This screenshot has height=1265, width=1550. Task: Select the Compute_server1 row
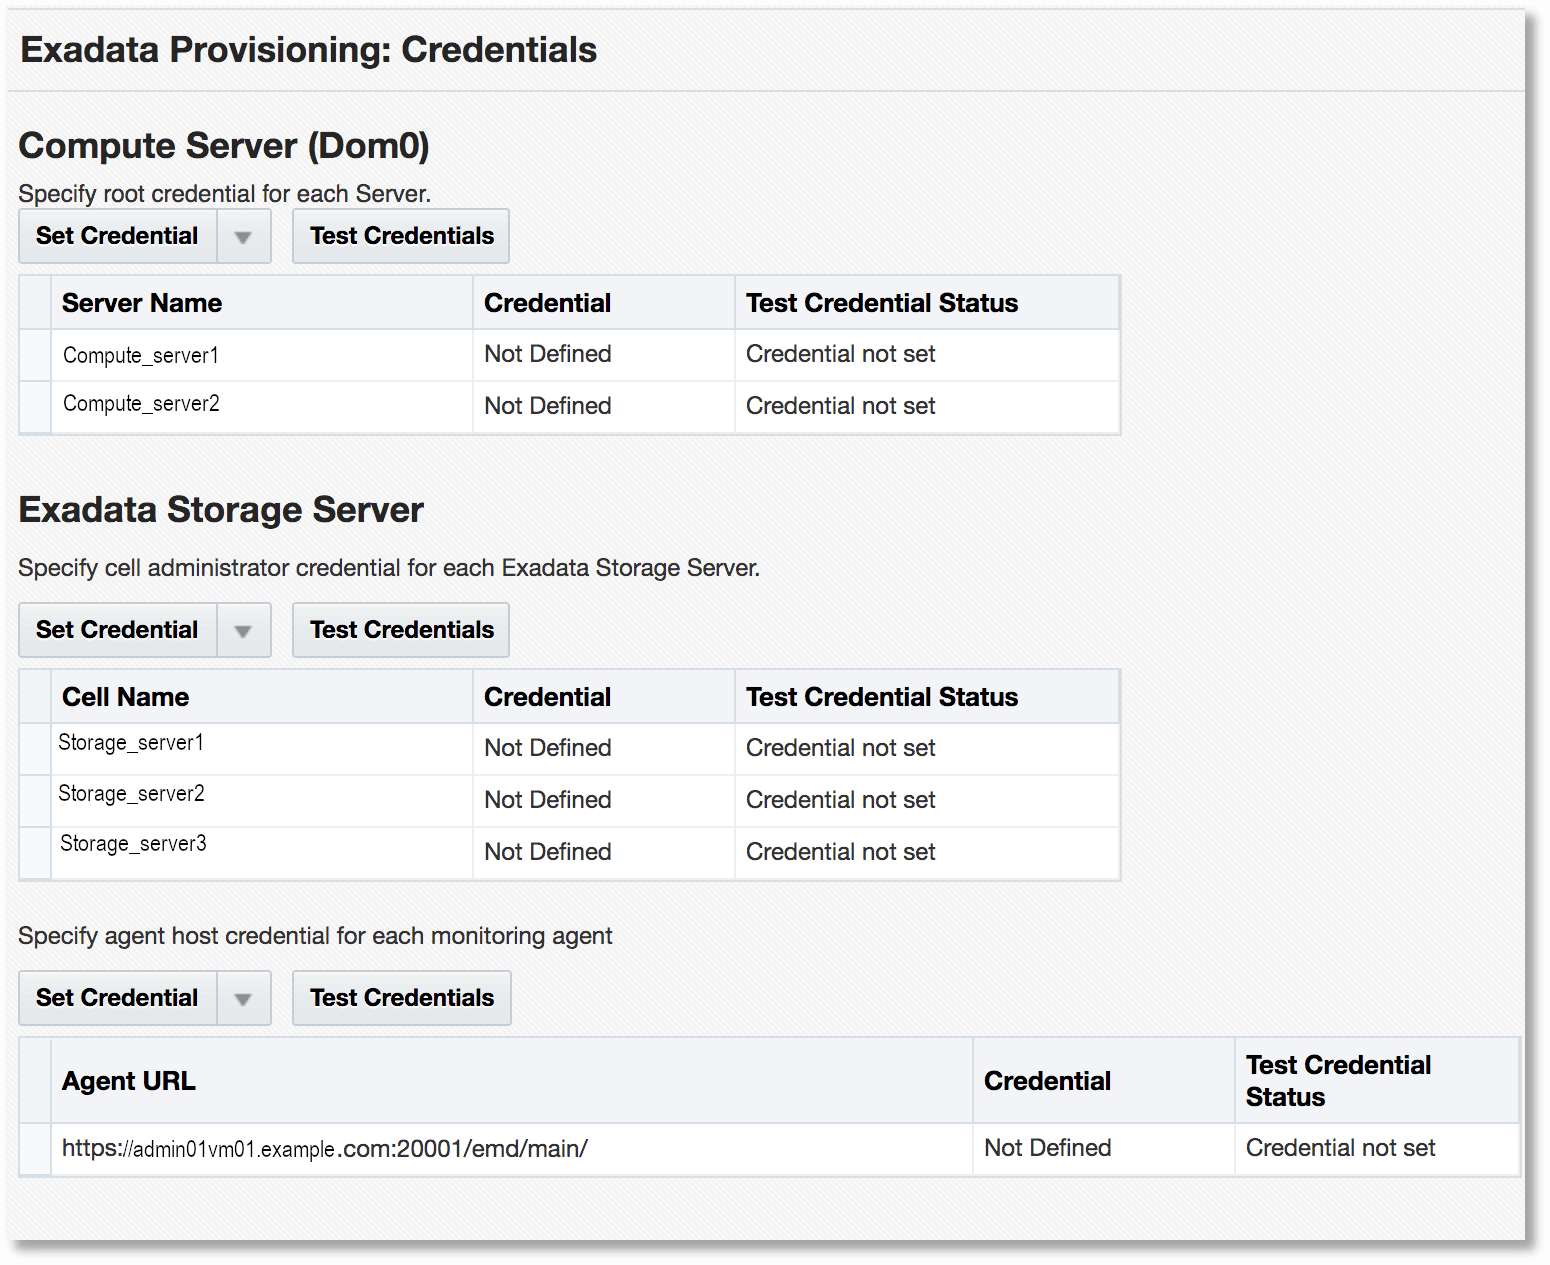(34, 355)
